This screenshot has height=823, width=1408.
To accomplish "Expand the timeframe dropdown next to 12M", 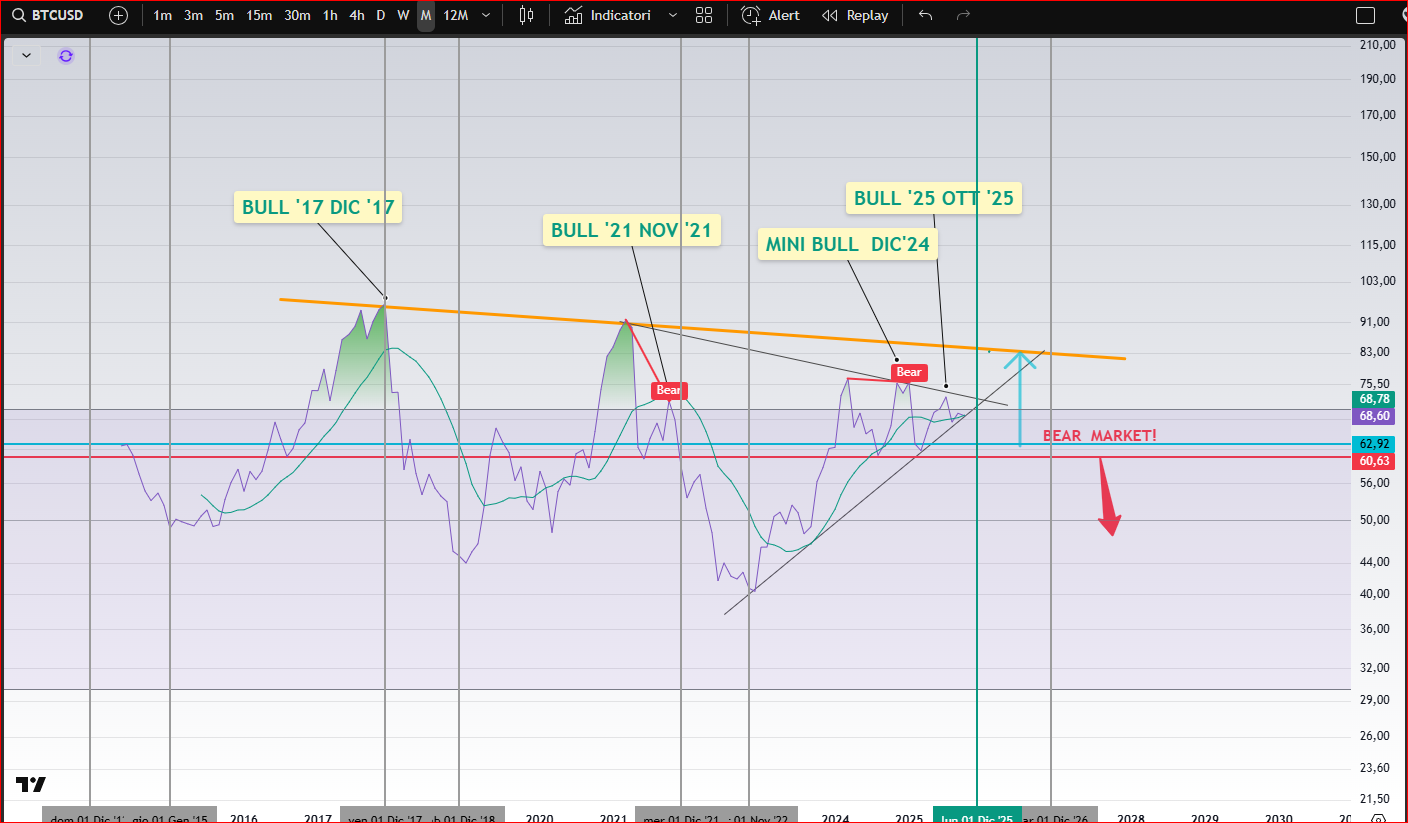I will 486,15.
